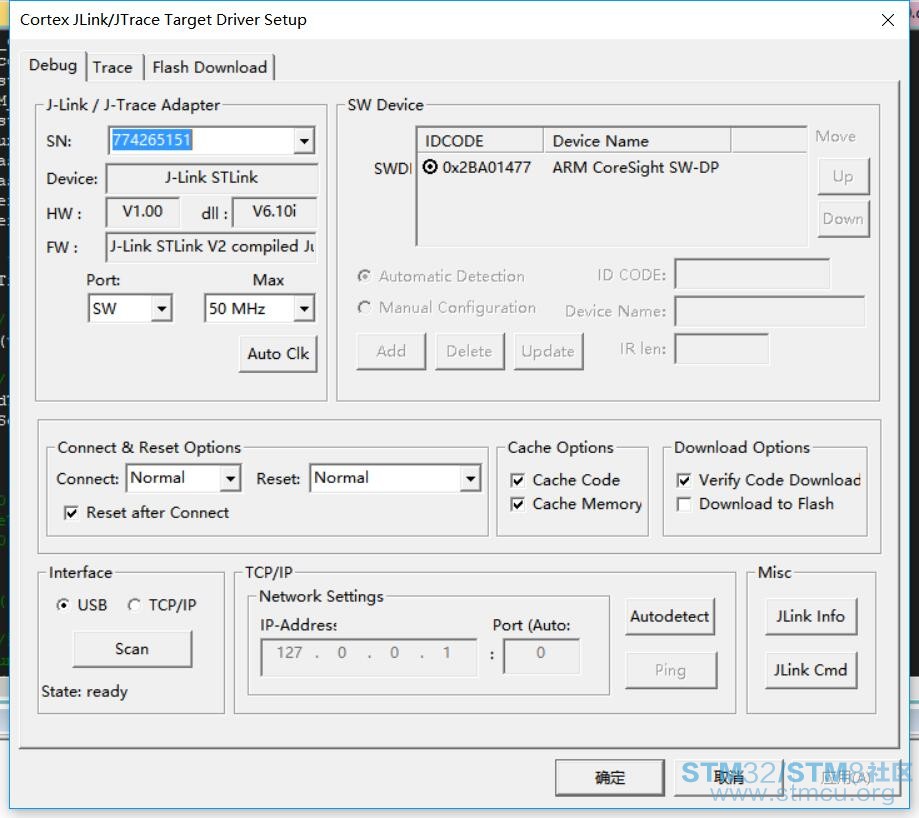The image size is (919, 818).
Task: Click the ID CODE input field
Action: pyautogui.click(x=752, y=274)
